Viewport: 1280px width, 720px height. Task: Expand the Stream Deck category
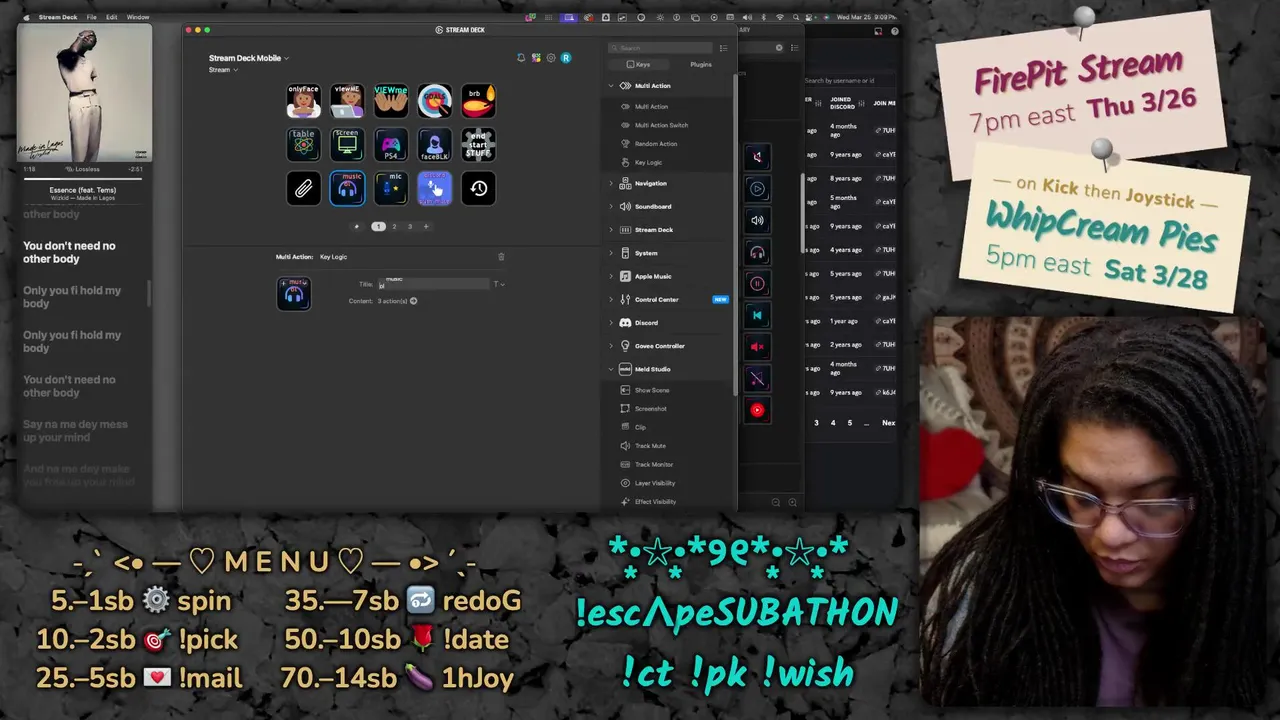[611, 230]
